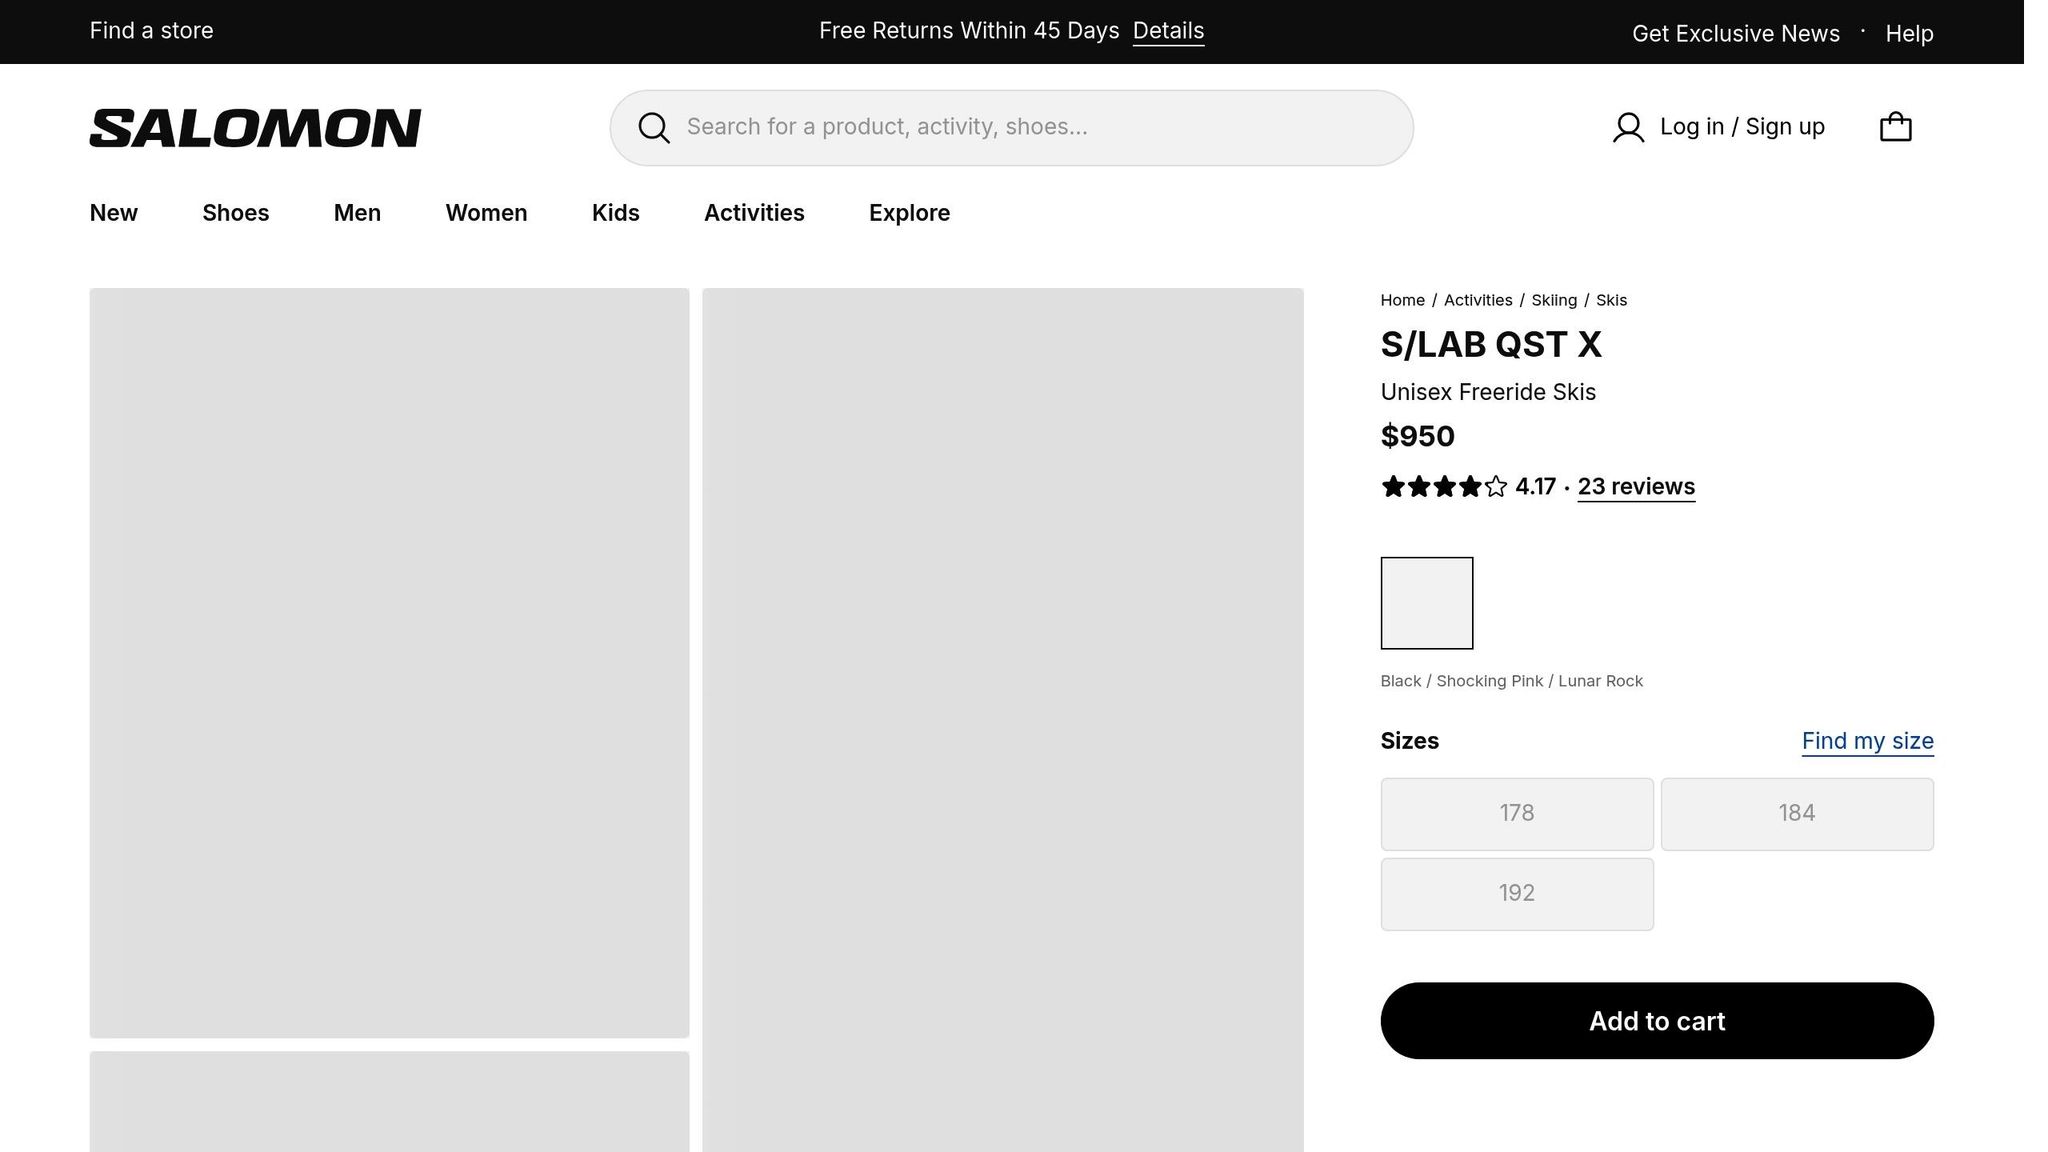
Task: Select size 184
Action: [1796, 814]
